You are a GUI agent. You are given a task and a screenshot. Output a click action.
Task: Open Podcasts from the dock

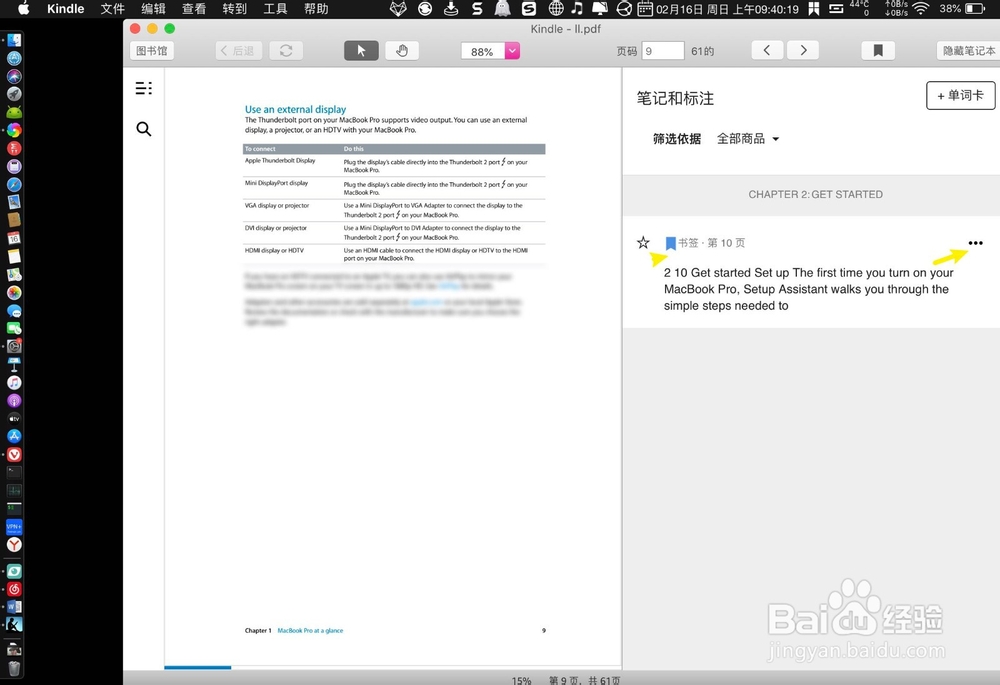(14, 401)
